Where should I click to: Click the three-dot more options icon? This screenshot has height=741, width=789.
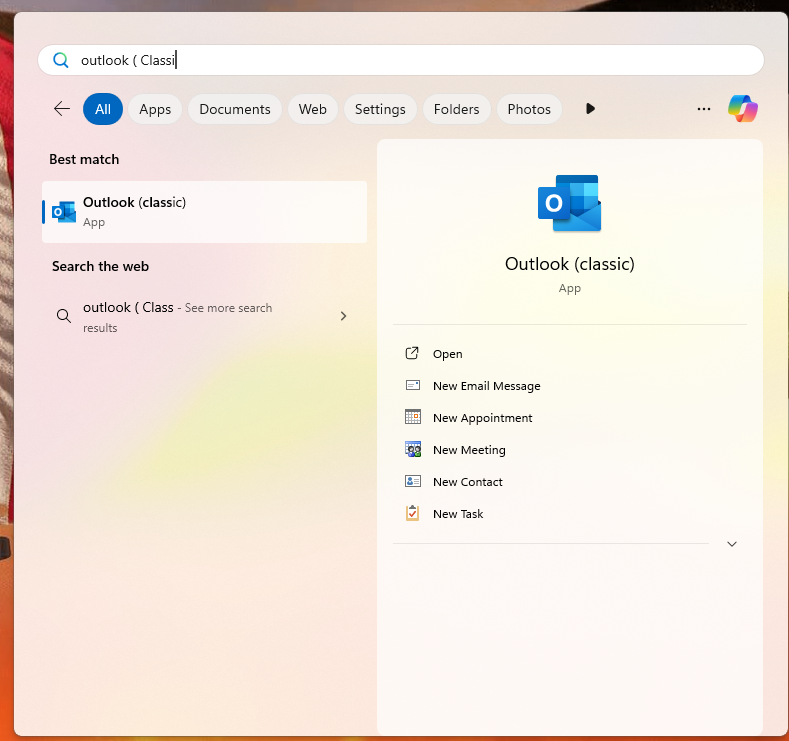[704, 109]
